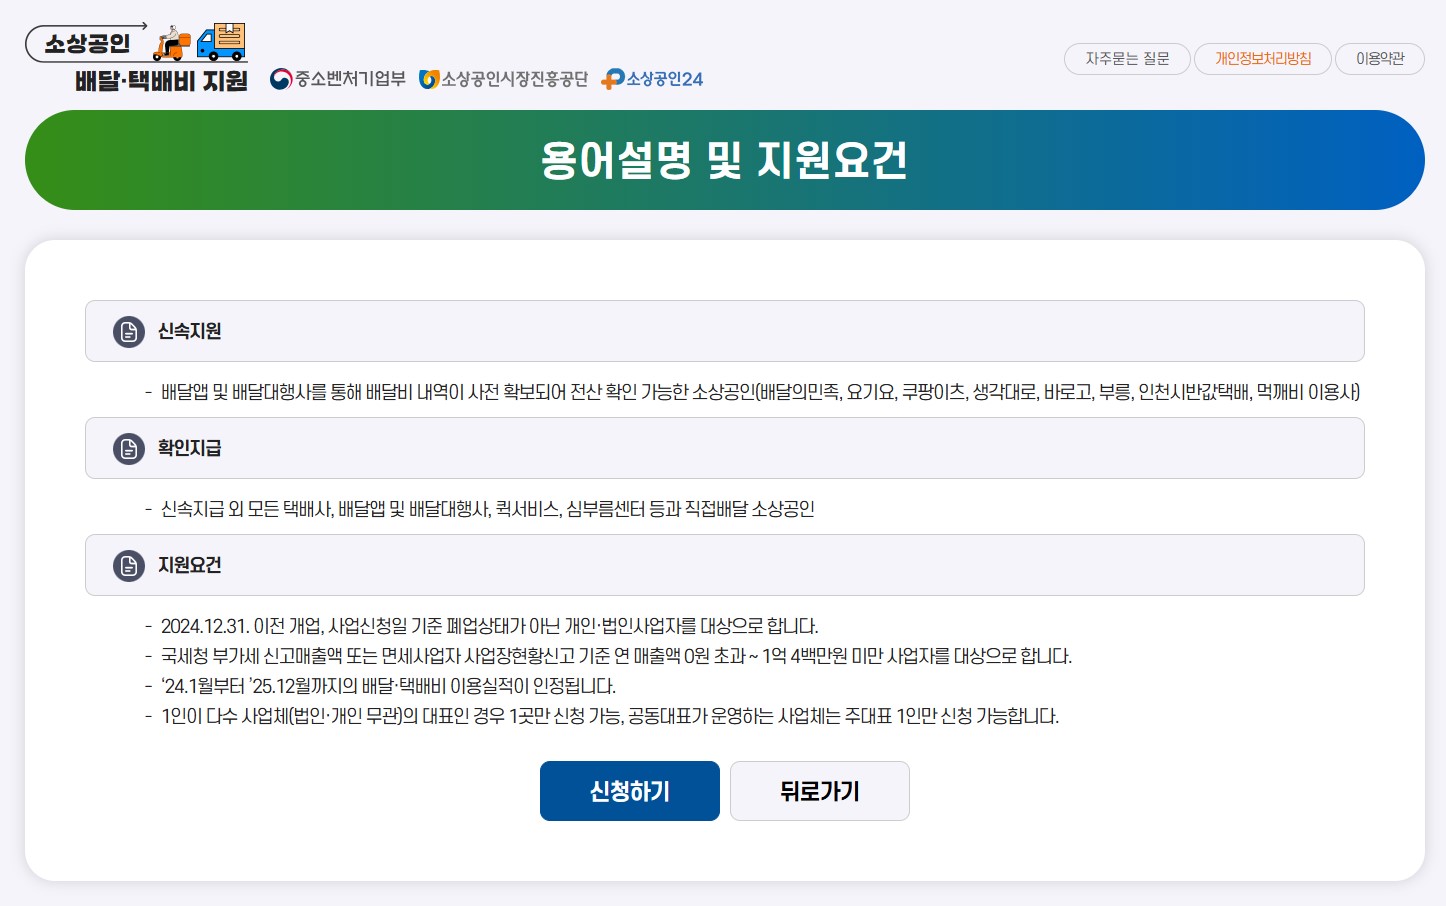Click the document icon beside 확인지급
Viewport: 1446px width, 906px height.
127,448
